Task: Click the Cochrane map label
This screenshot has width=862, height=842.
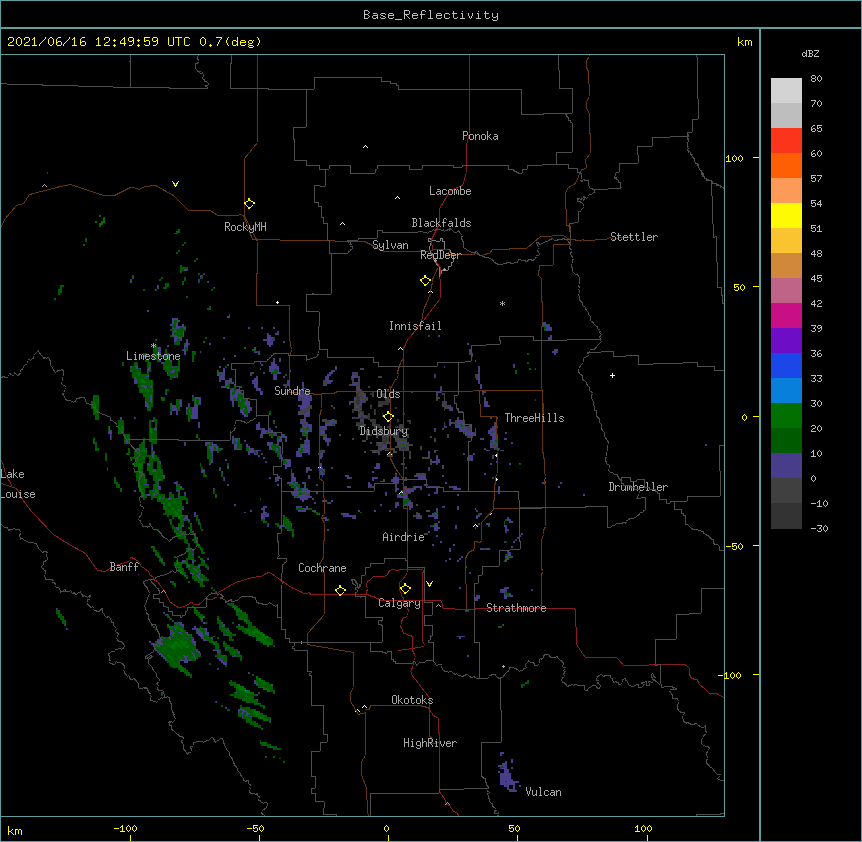Action: (322, 568)
